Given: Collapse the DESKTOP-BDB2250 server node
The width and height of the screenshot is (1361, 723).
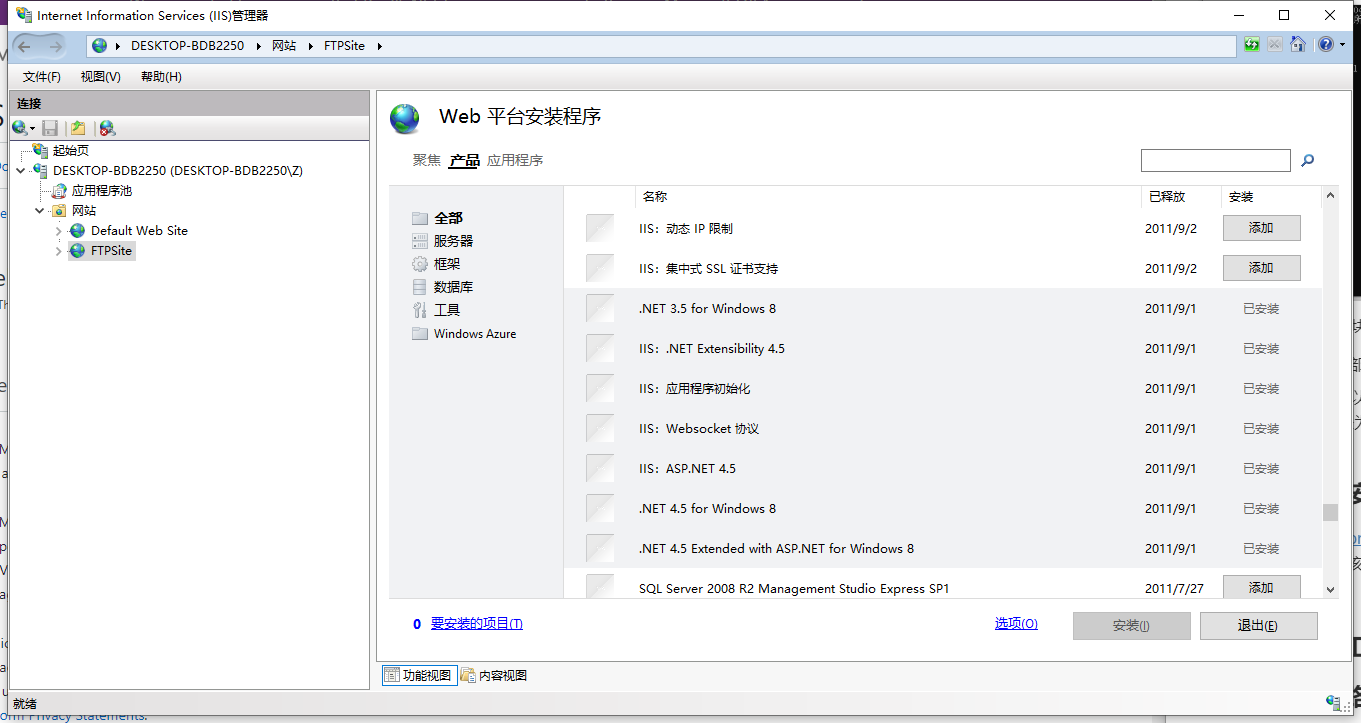Looking at the screenshot, I should tap(22, 171).
